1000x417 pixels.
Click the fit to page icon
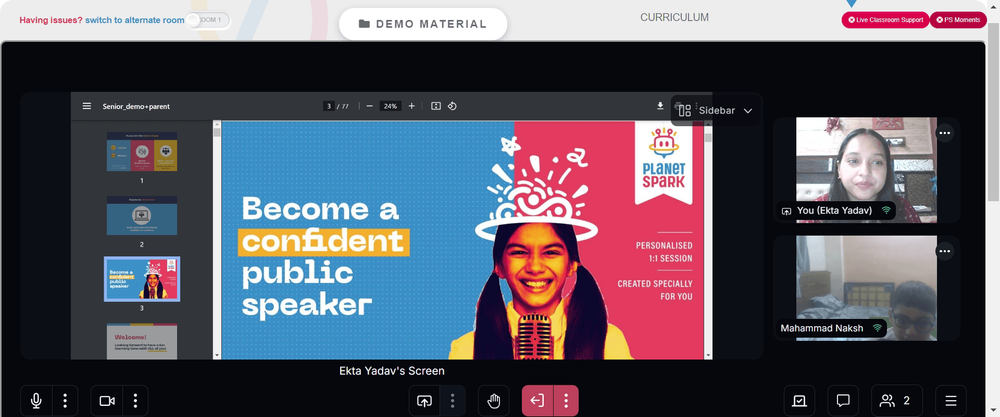[x=436, y=106]
